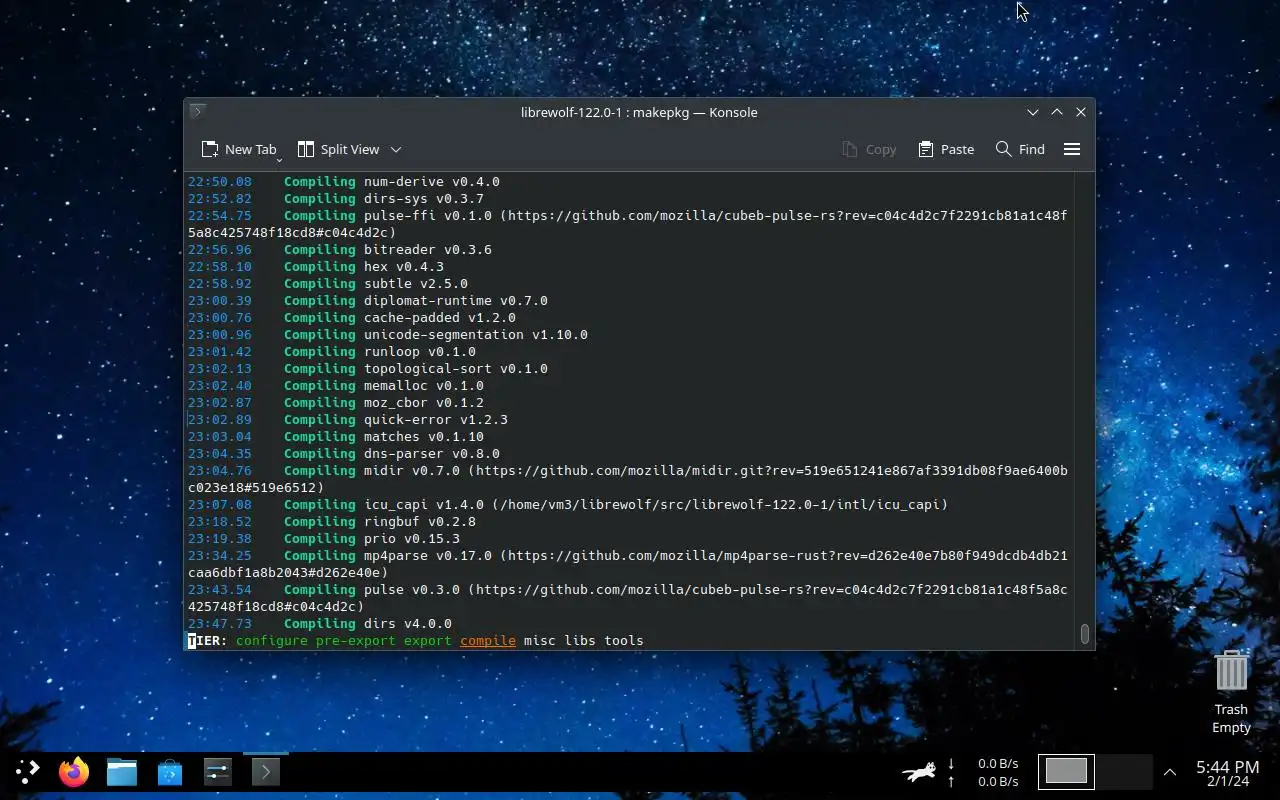This screenshot has height=800, width=1280.
Task: Click the misc tier text
Action: pos(540,640)
